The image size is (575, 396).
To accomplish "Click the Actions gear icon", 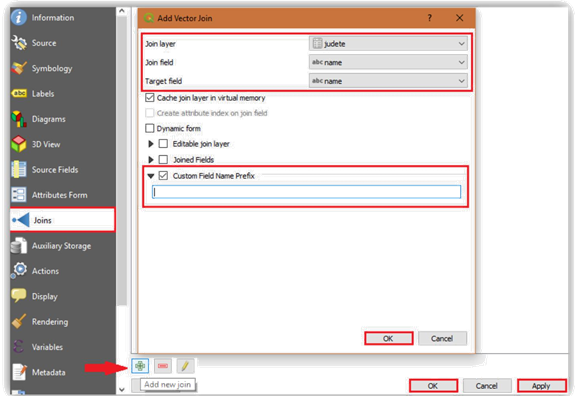I will 19,270.
